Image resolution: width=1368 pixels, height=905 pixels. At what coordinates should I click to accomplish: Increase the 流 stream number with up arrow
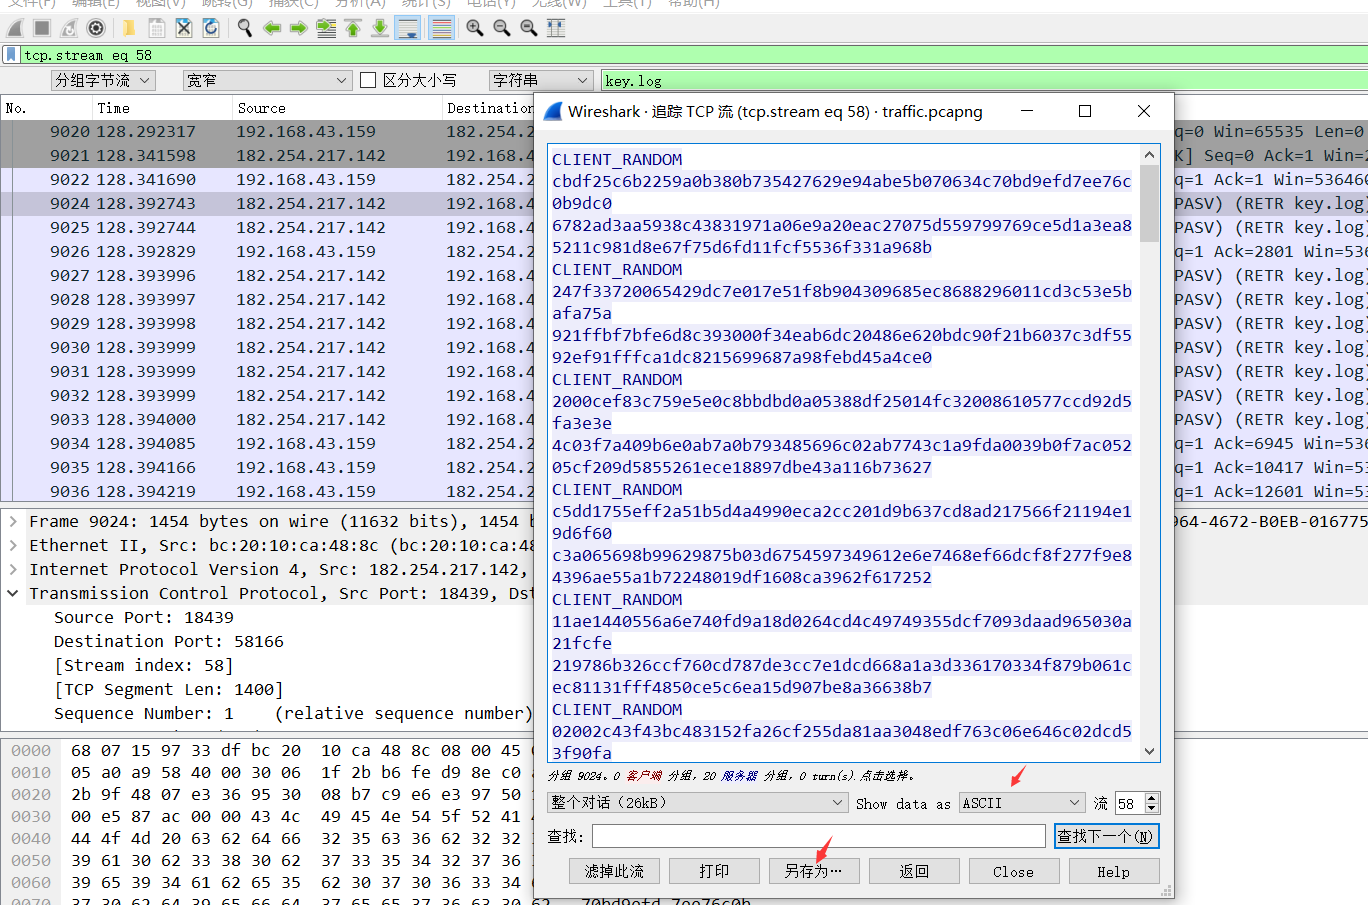(x=1151, y=798)
